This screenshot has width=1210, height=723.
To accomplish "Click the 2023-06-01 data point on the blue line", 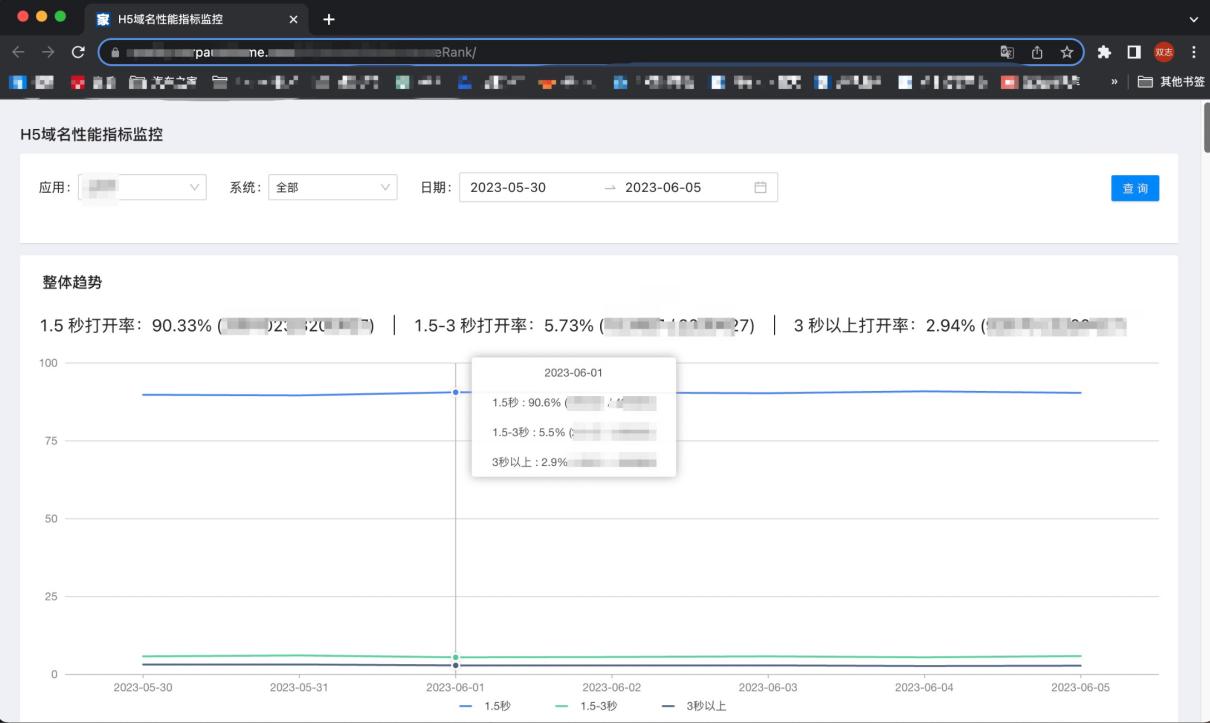I will tap(456, 392).
